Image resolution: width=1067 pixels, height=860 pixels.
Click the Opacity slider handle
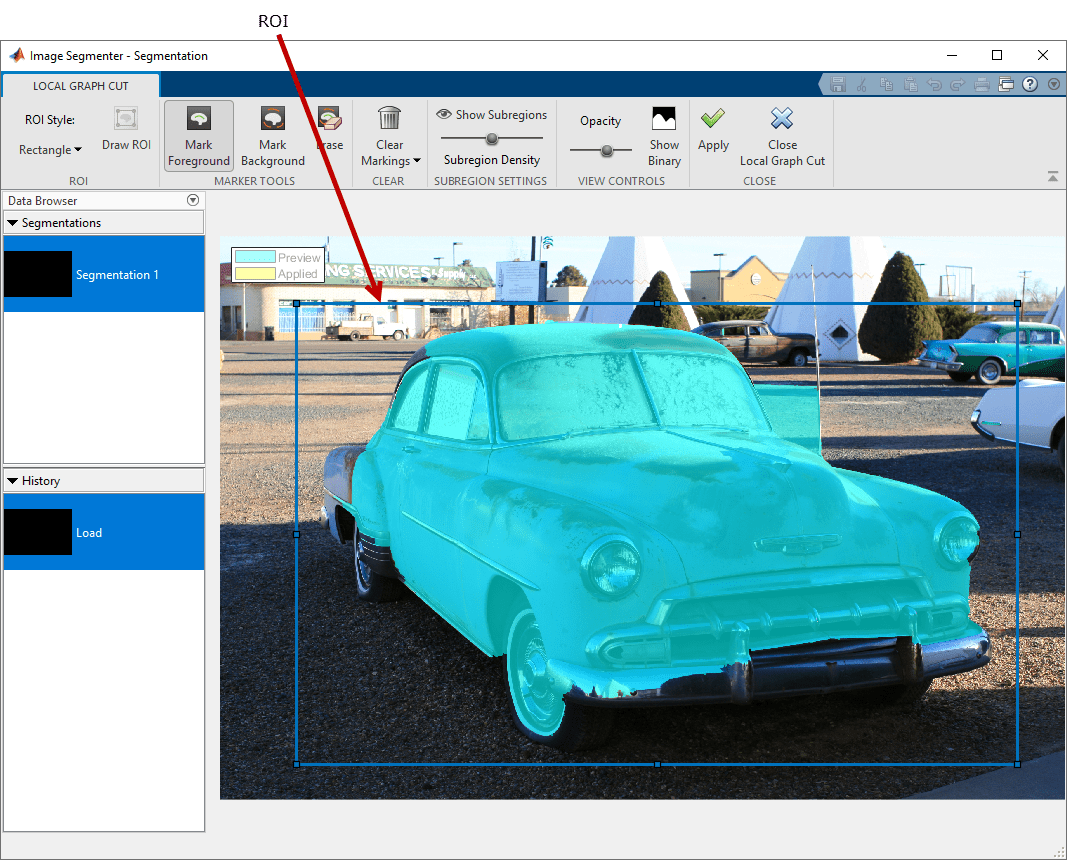(x=606, y=150)
